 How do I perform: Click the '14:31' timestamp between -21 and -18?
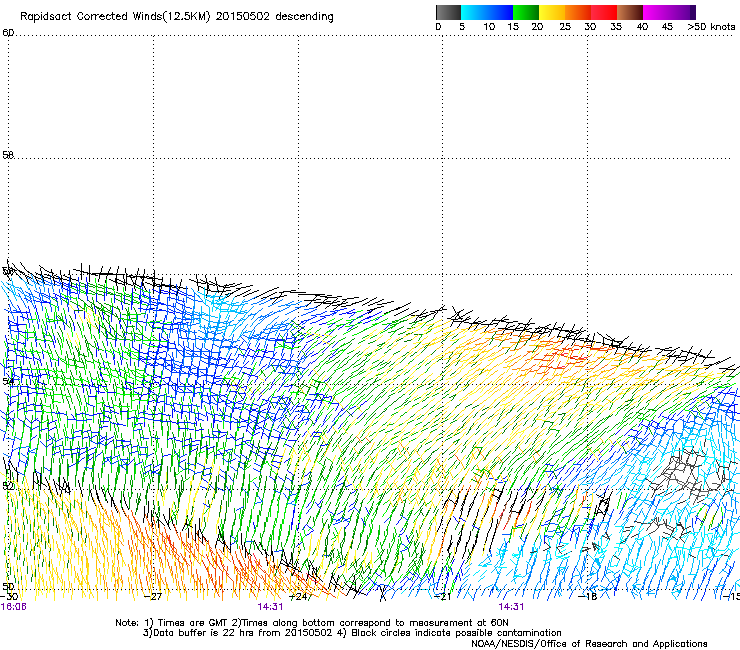click(x=511, y=607)
